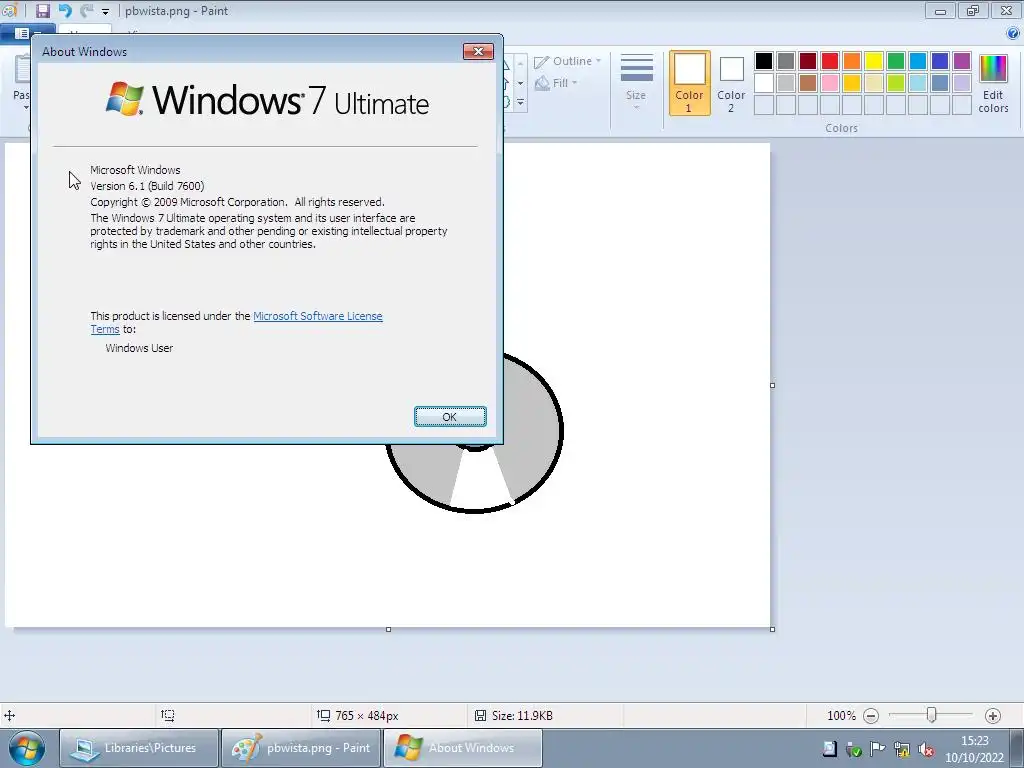This screenshot has width=1024, height=768.
Task: Open the Fill dropdown in Paint's ribbon
Action: tap(556, 83)
